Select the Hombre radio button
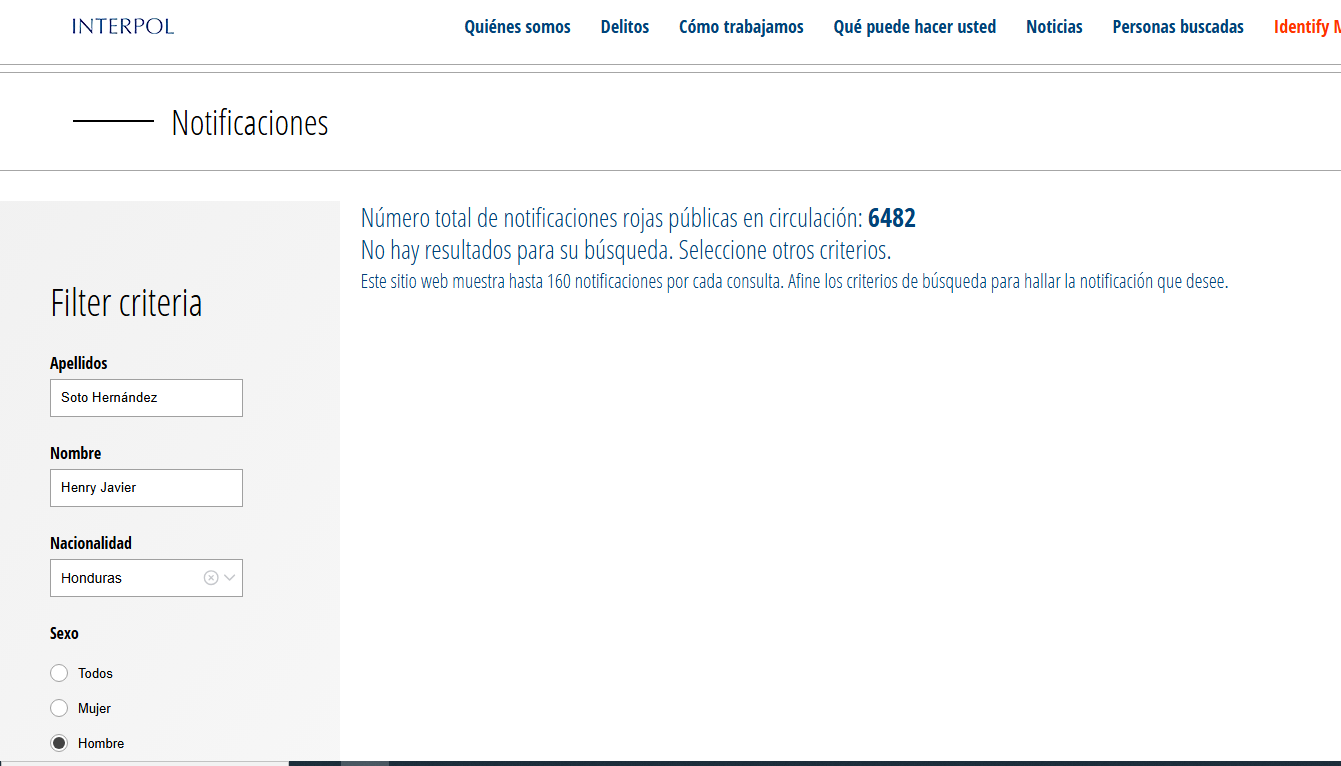 point(59,743)
